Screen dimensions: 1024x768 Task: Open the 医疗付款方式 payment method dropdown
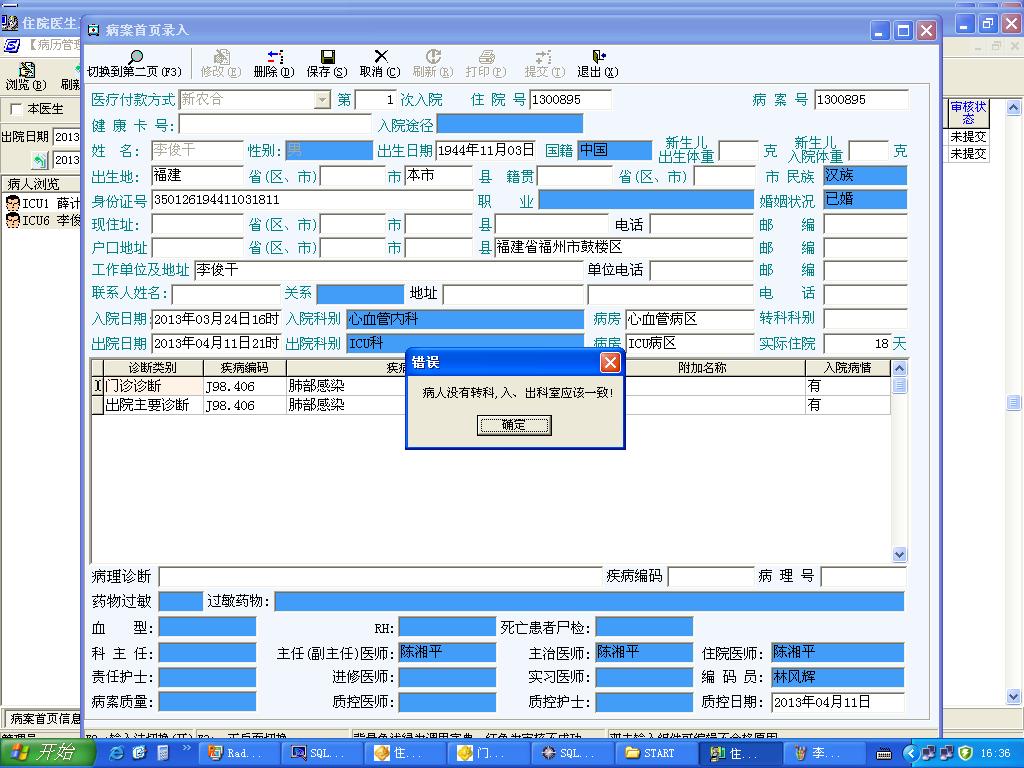point(322,100)
